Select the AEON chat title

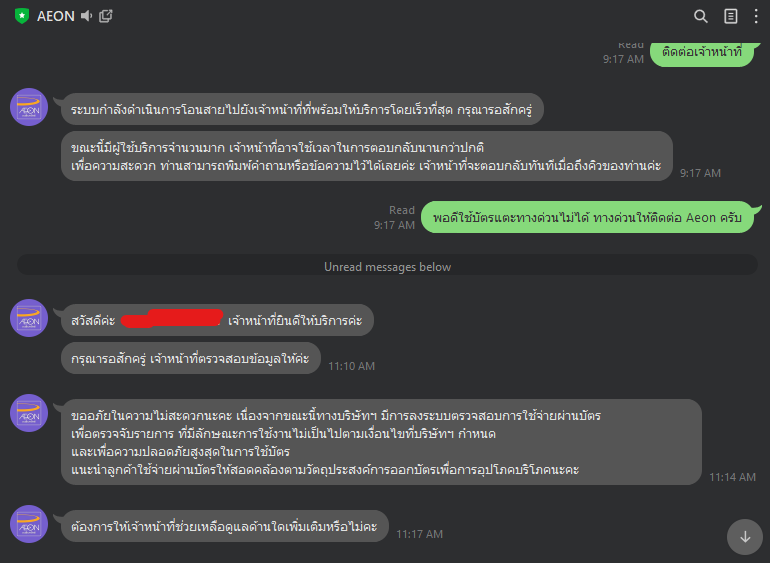coord(55,16)
